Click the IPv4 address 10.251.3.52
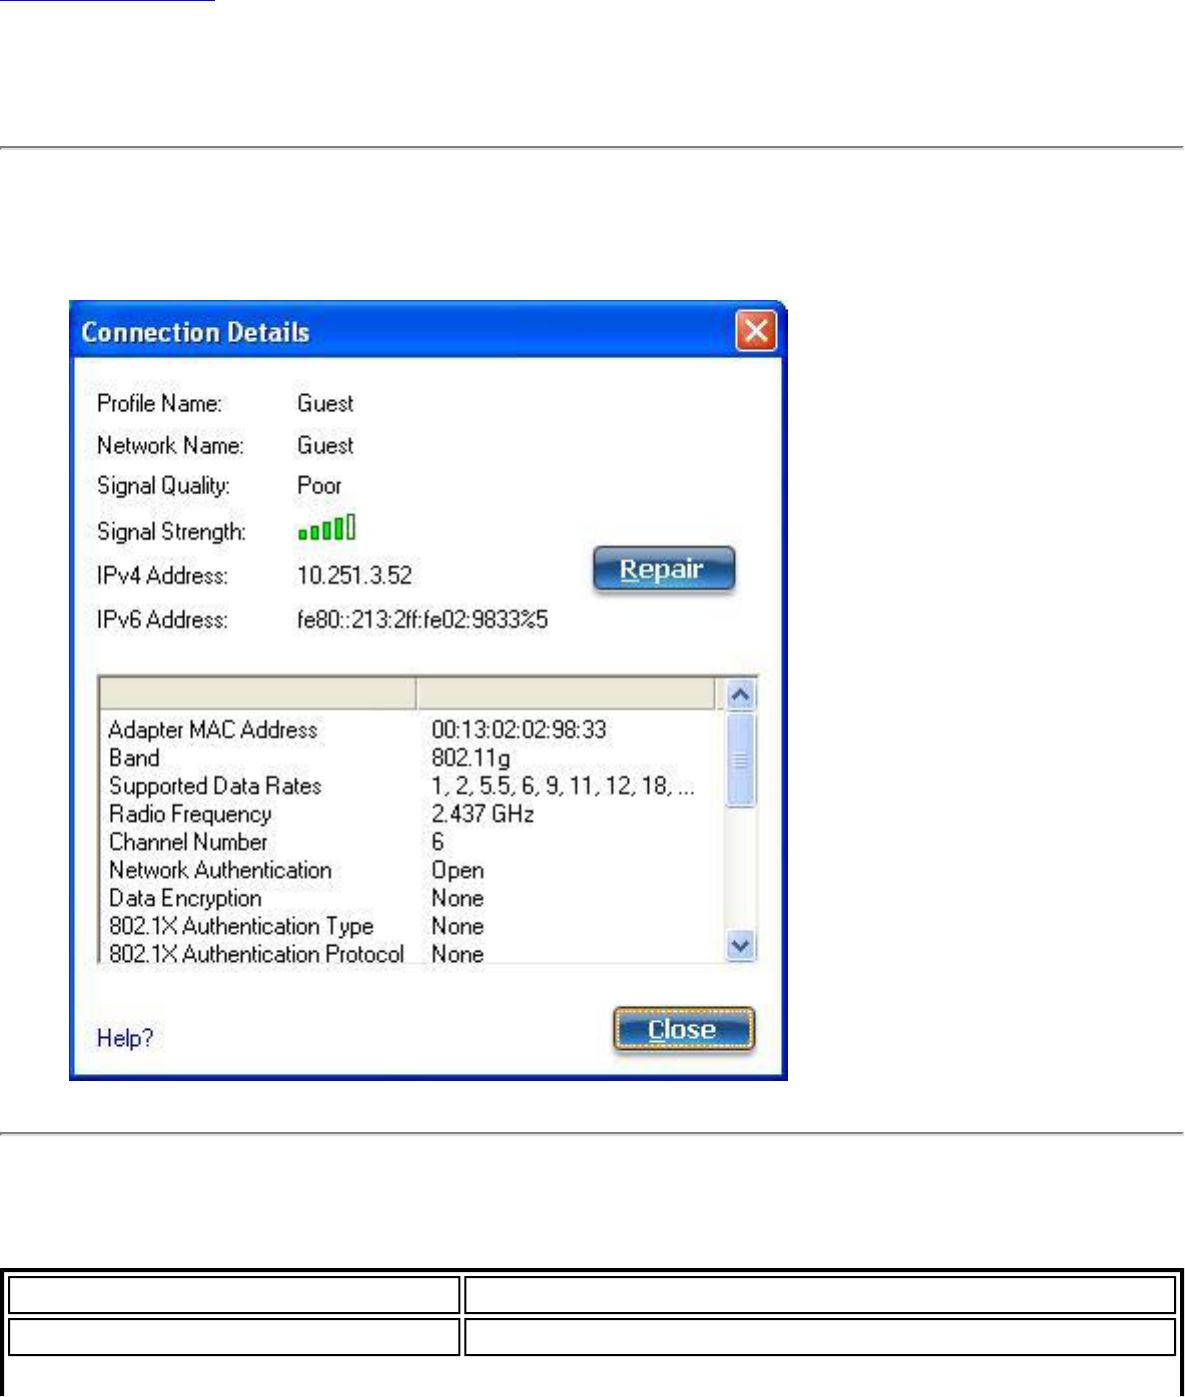The height and width of the screenshot is (1397, 1185). point(355,575)
